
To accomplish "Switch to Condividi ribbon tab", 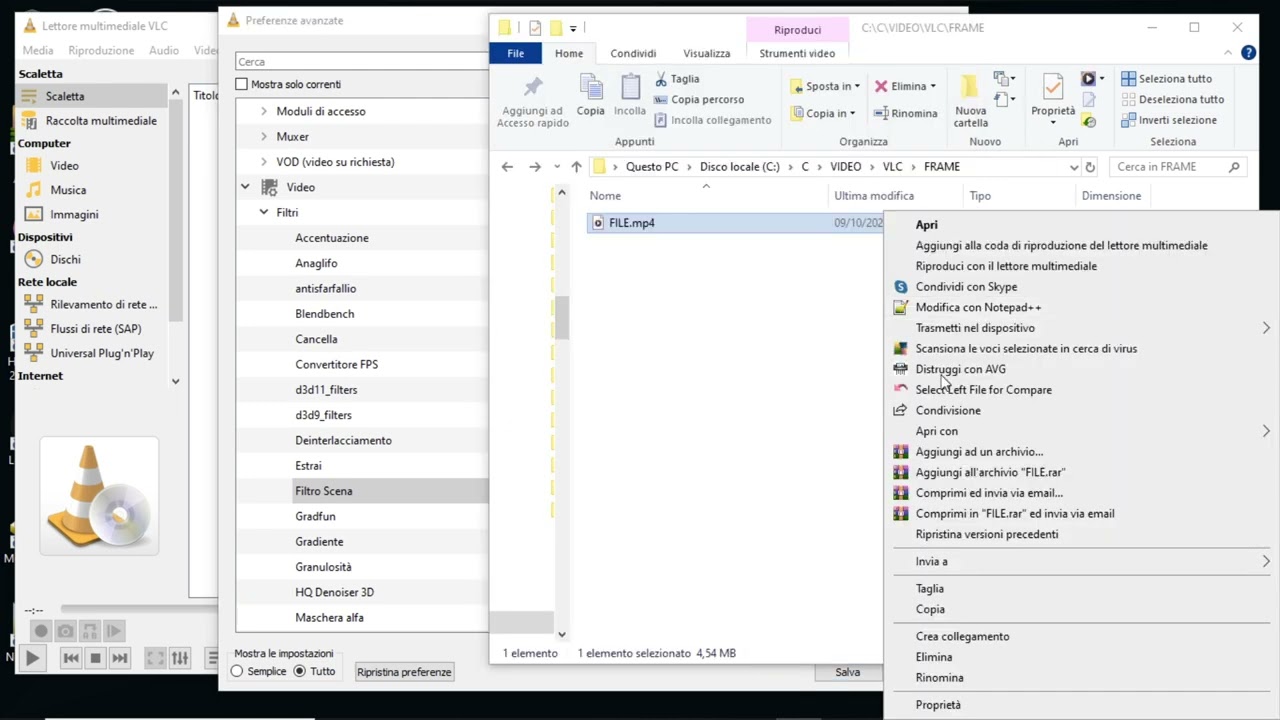I will pos(633,53).
